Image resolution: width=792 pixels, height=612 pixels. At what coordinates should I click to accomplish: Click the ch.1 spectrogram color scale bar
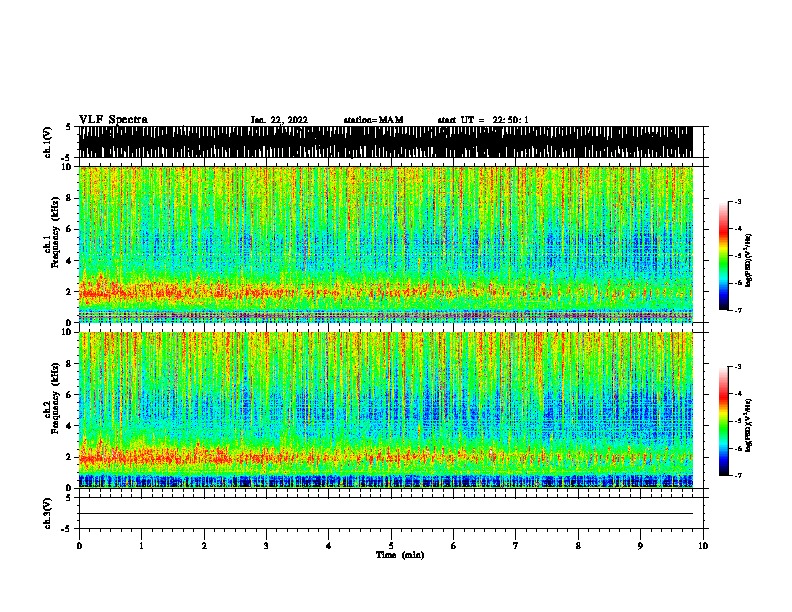724,256
